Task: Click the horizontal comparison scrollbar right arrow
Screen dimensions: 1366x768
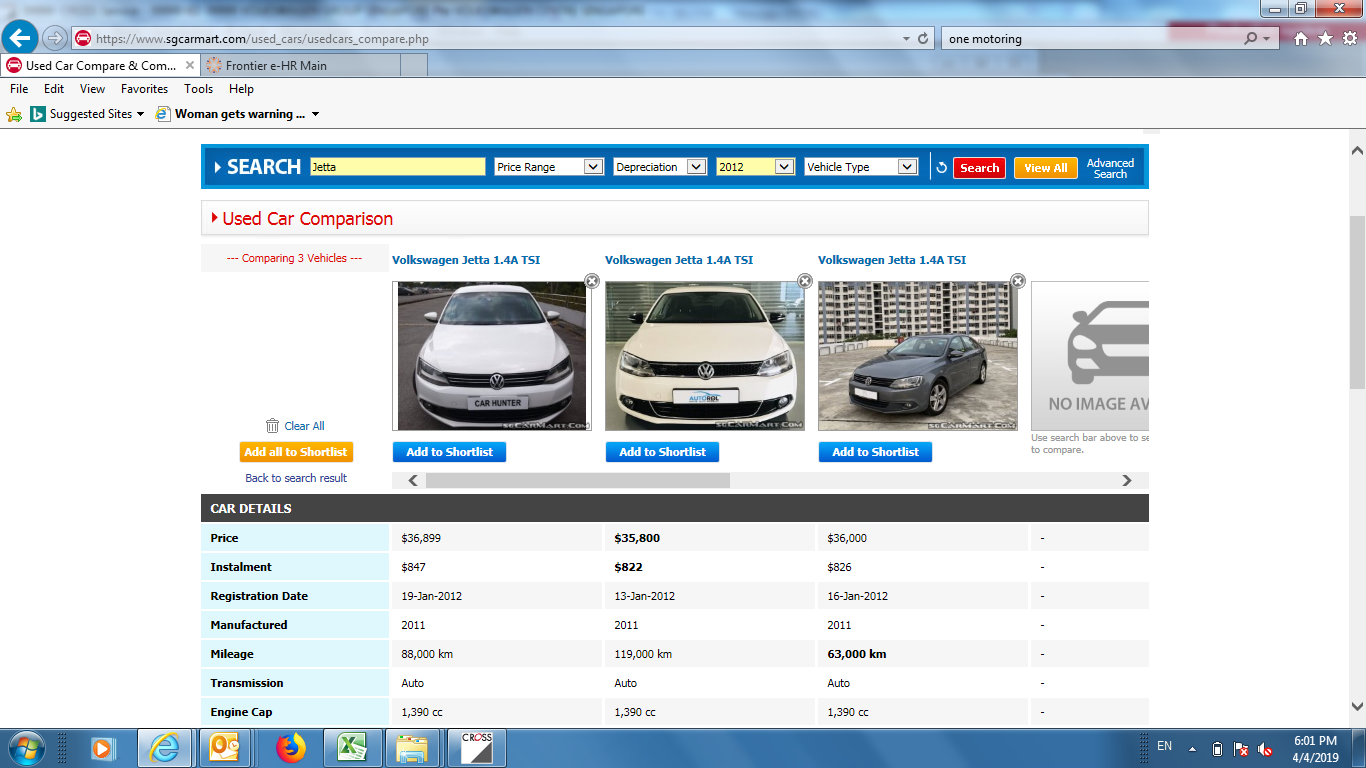Action: pos(1127,481)
